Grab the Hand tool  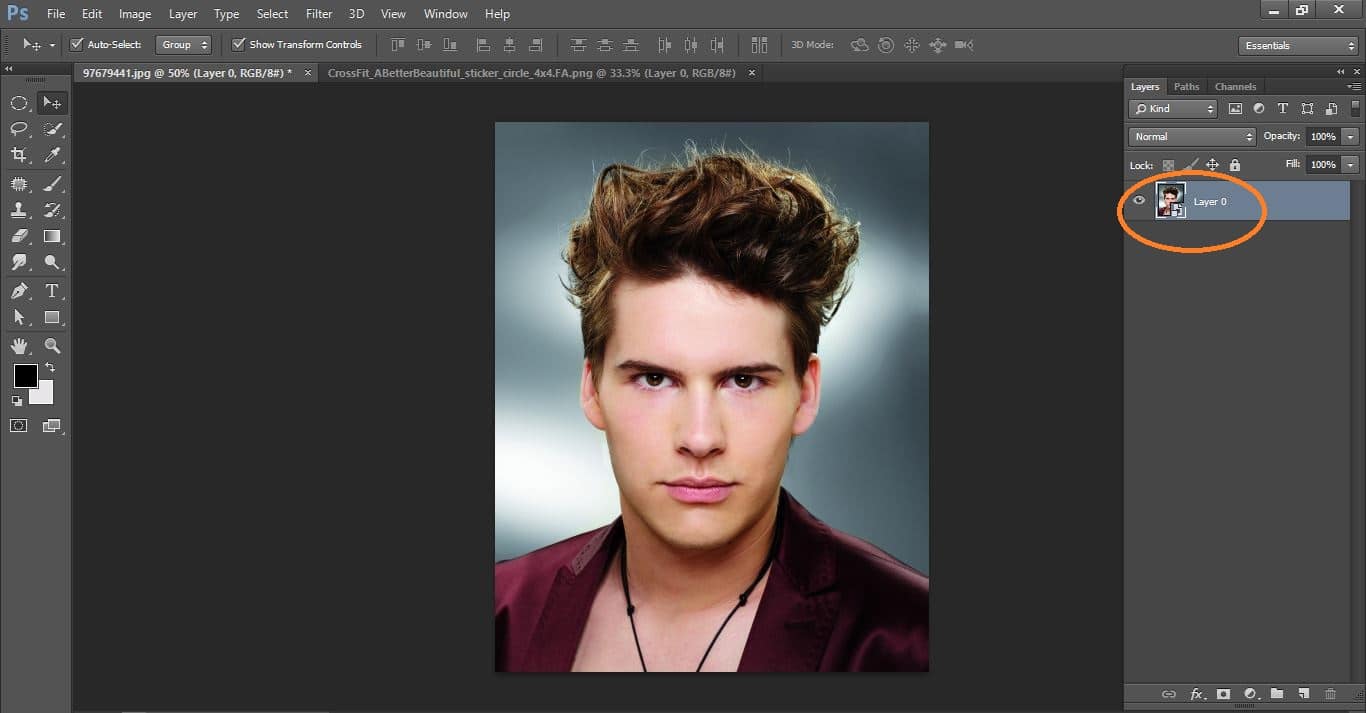(20, 345)
